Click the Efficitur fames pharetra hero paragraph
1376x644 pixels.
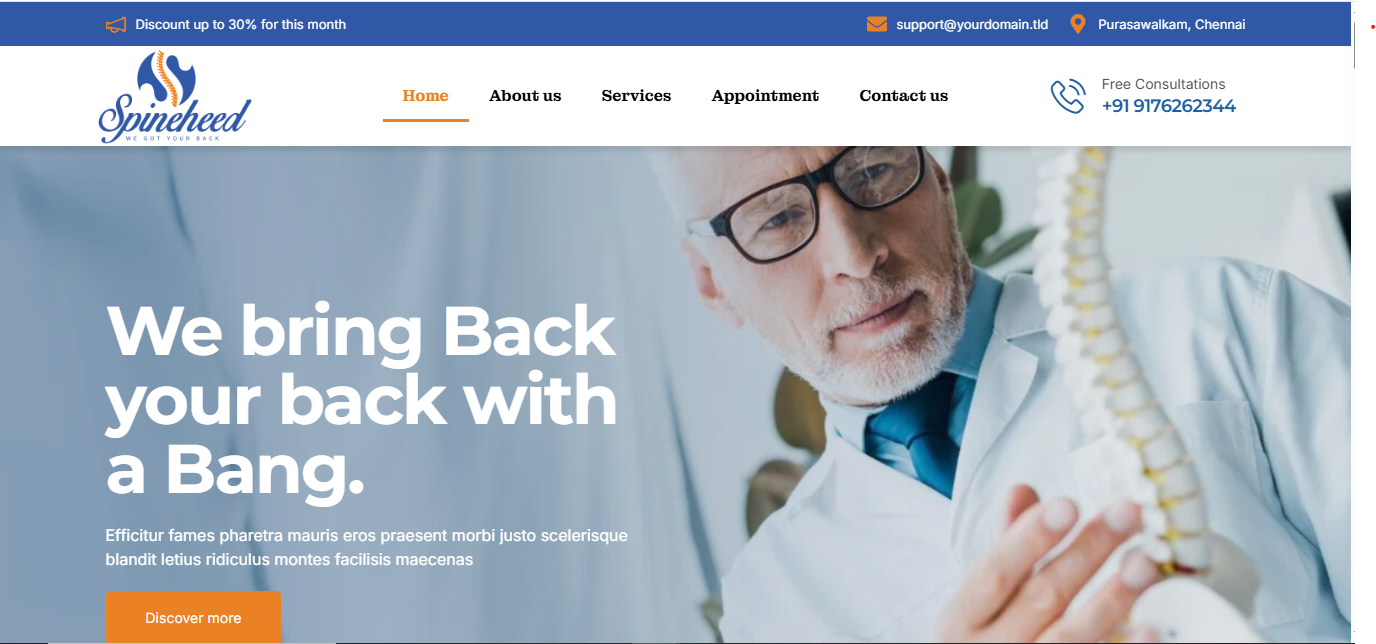tap(367, 547)
